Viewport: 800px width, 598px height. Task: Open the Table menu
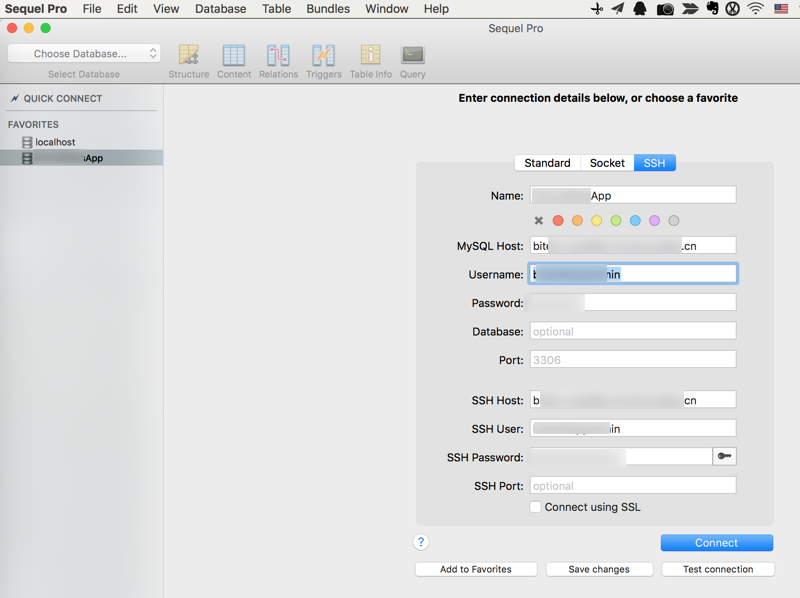point(277,9)
